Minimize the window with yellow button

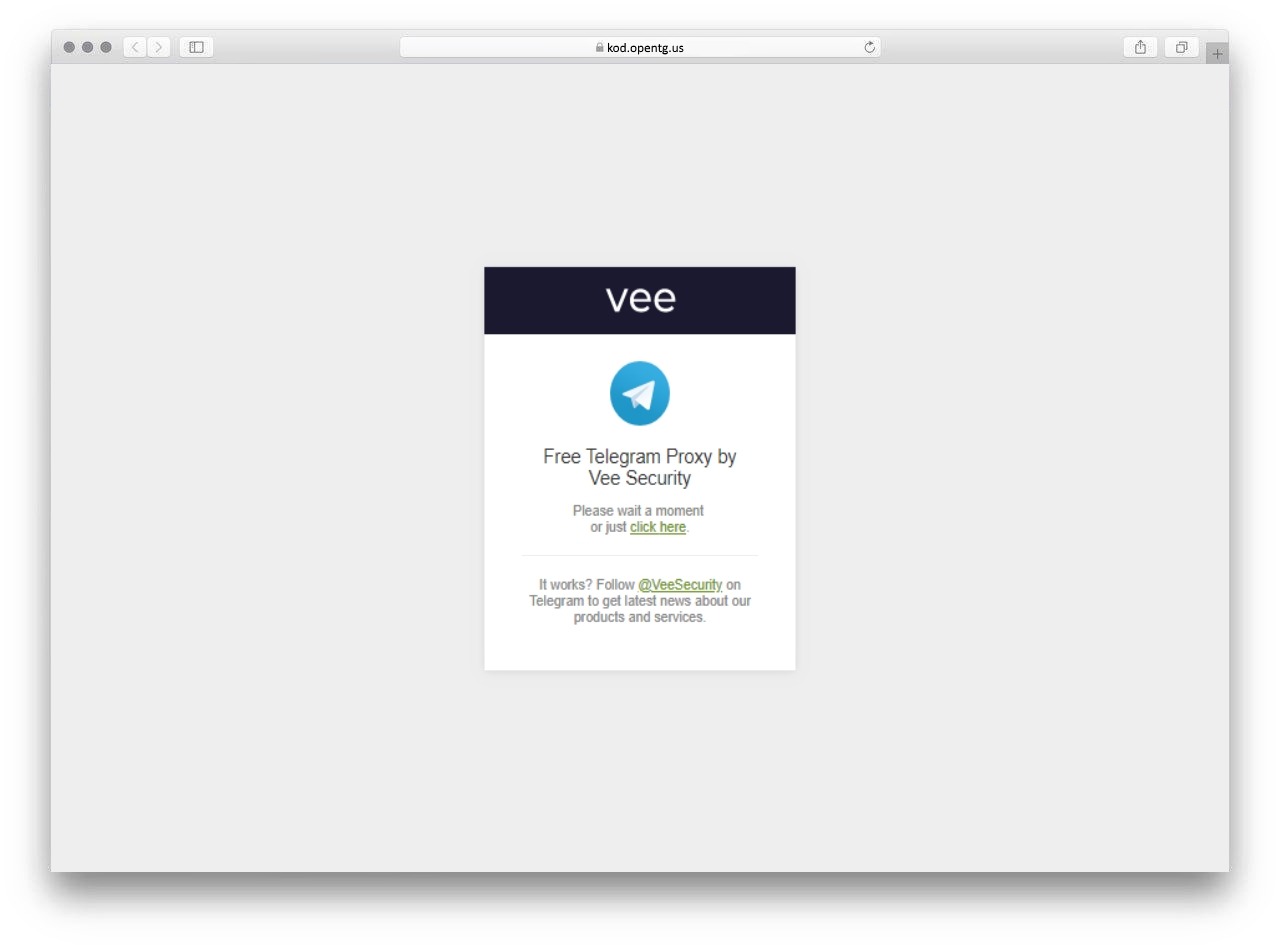pyautogui.click(x=87, y=47)
